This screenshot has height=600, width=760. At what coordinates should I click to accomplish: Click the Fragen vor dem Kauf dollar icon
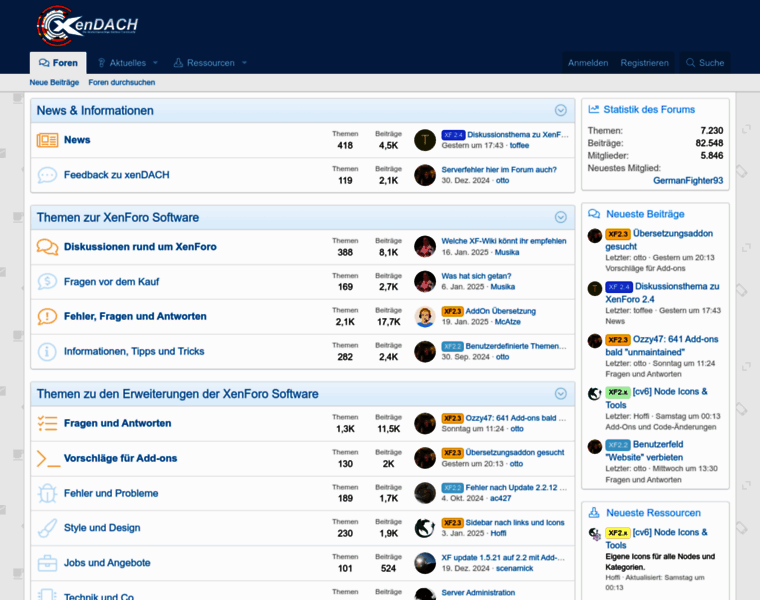tap(47, 282)
